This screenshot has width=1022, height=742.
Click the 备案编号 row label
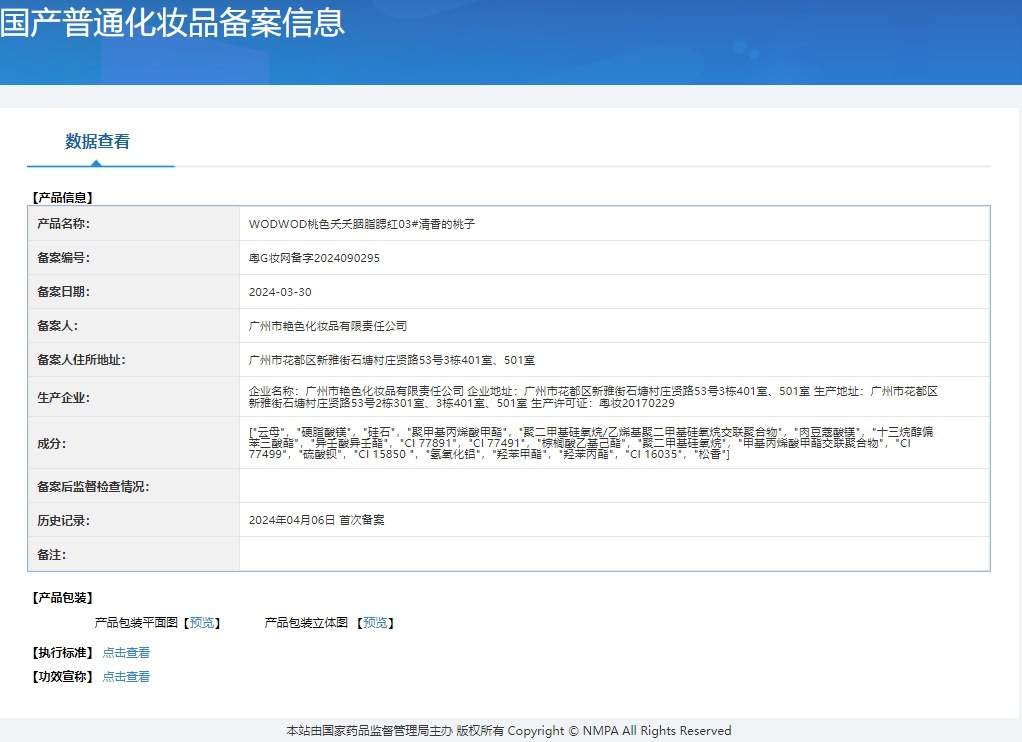(x=63, y=258)
